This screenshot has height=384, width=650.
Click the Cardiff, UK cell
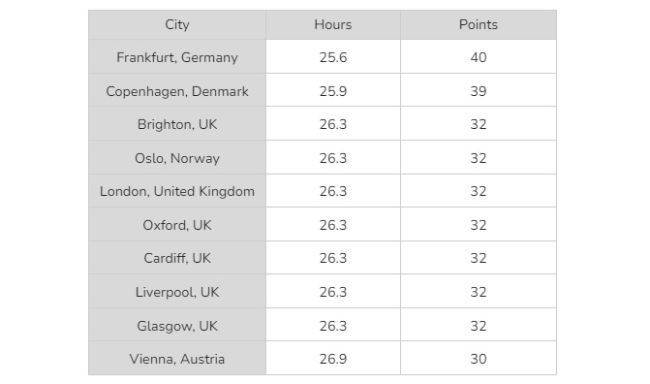(x=177, y=258)
